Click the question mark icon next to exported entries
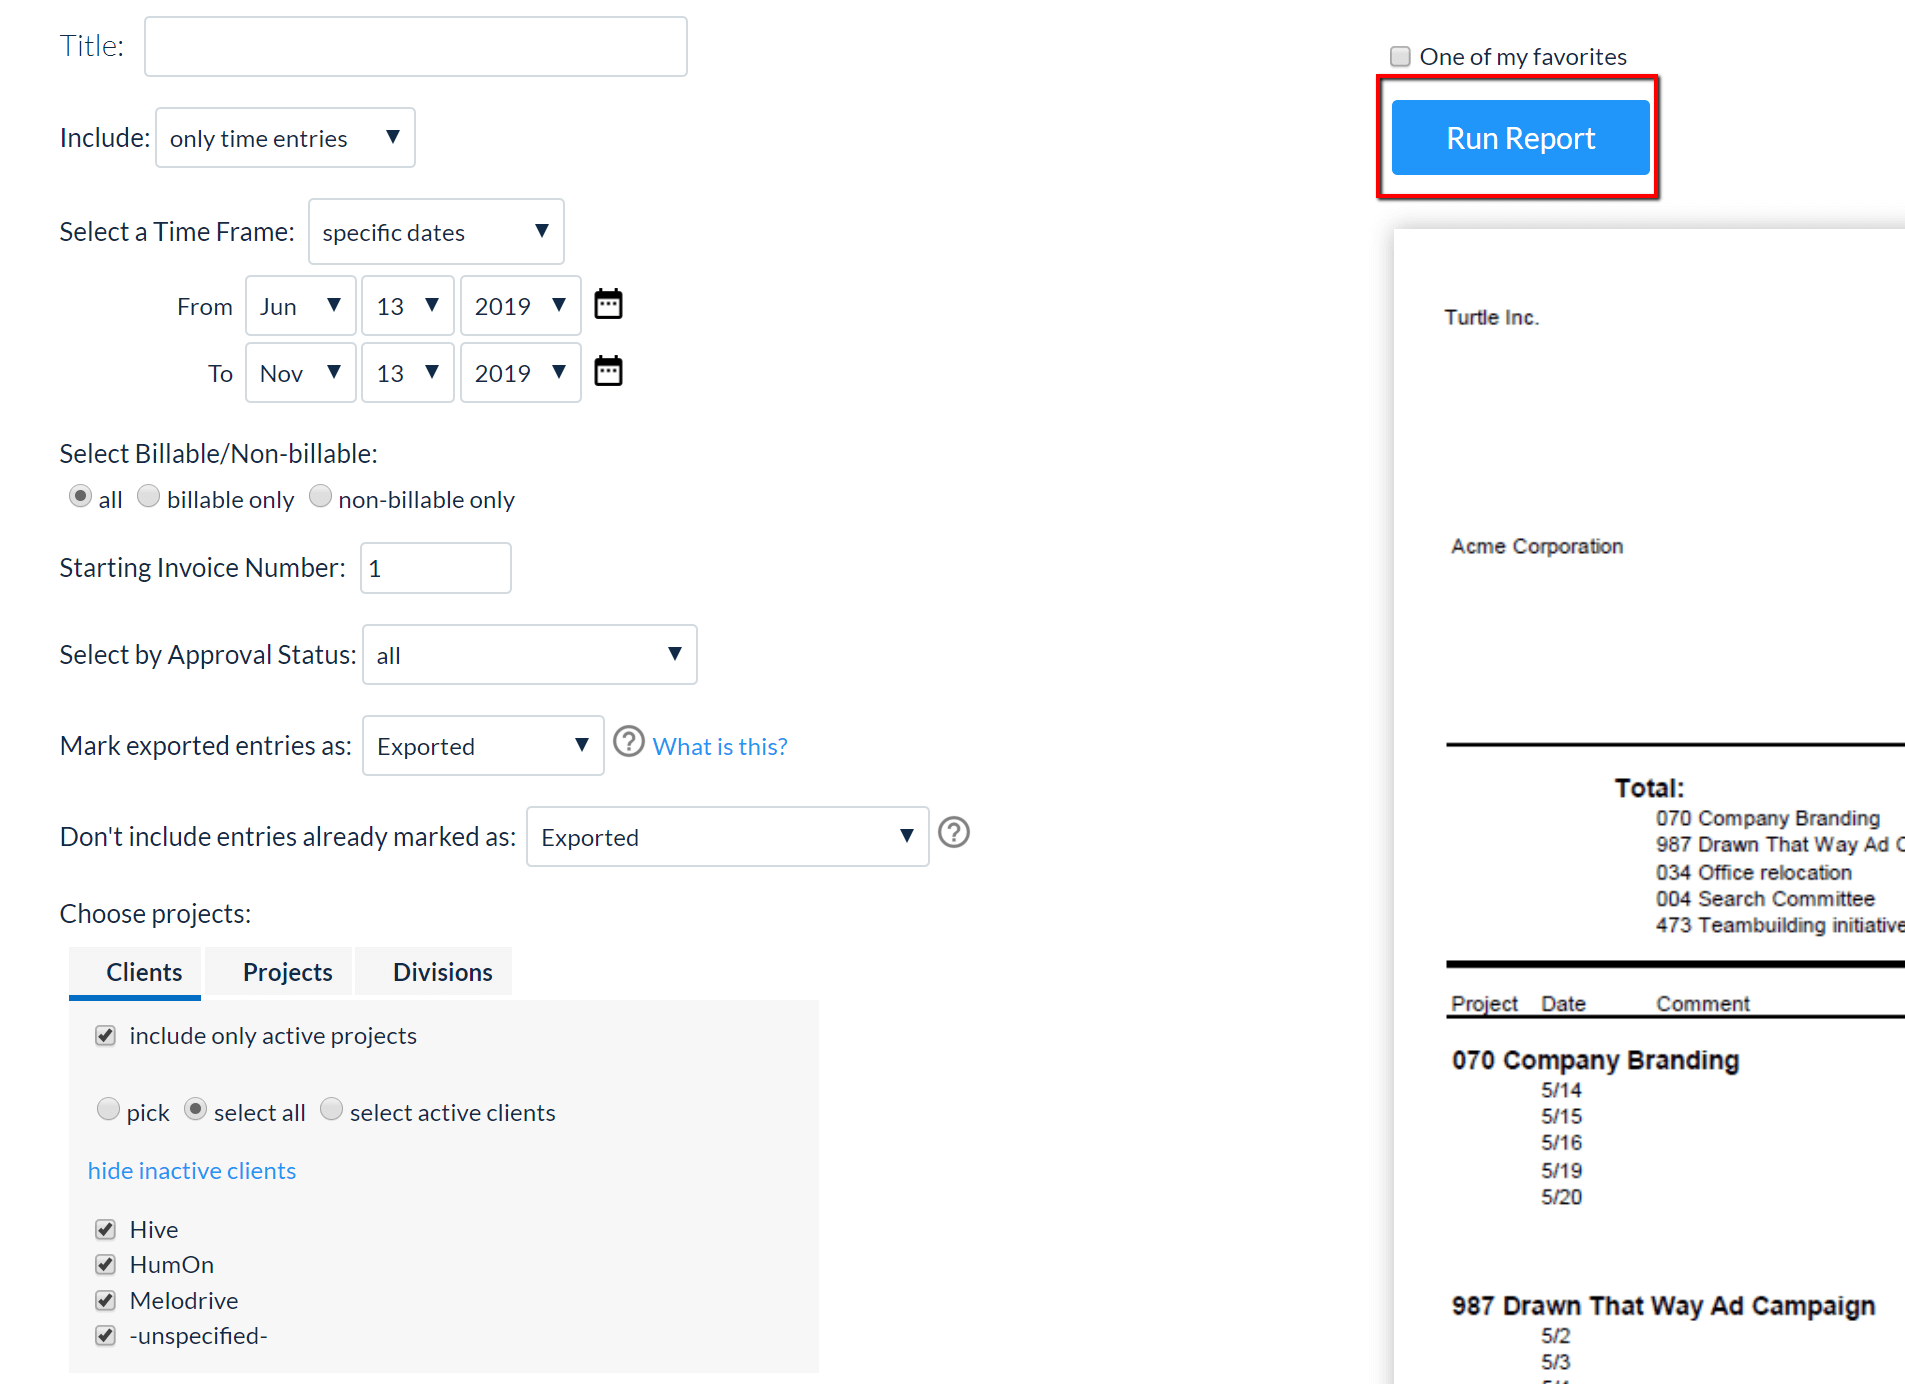Viewport: 1905px width, 1384px height. pyautogui.click(x=953, y=832)
